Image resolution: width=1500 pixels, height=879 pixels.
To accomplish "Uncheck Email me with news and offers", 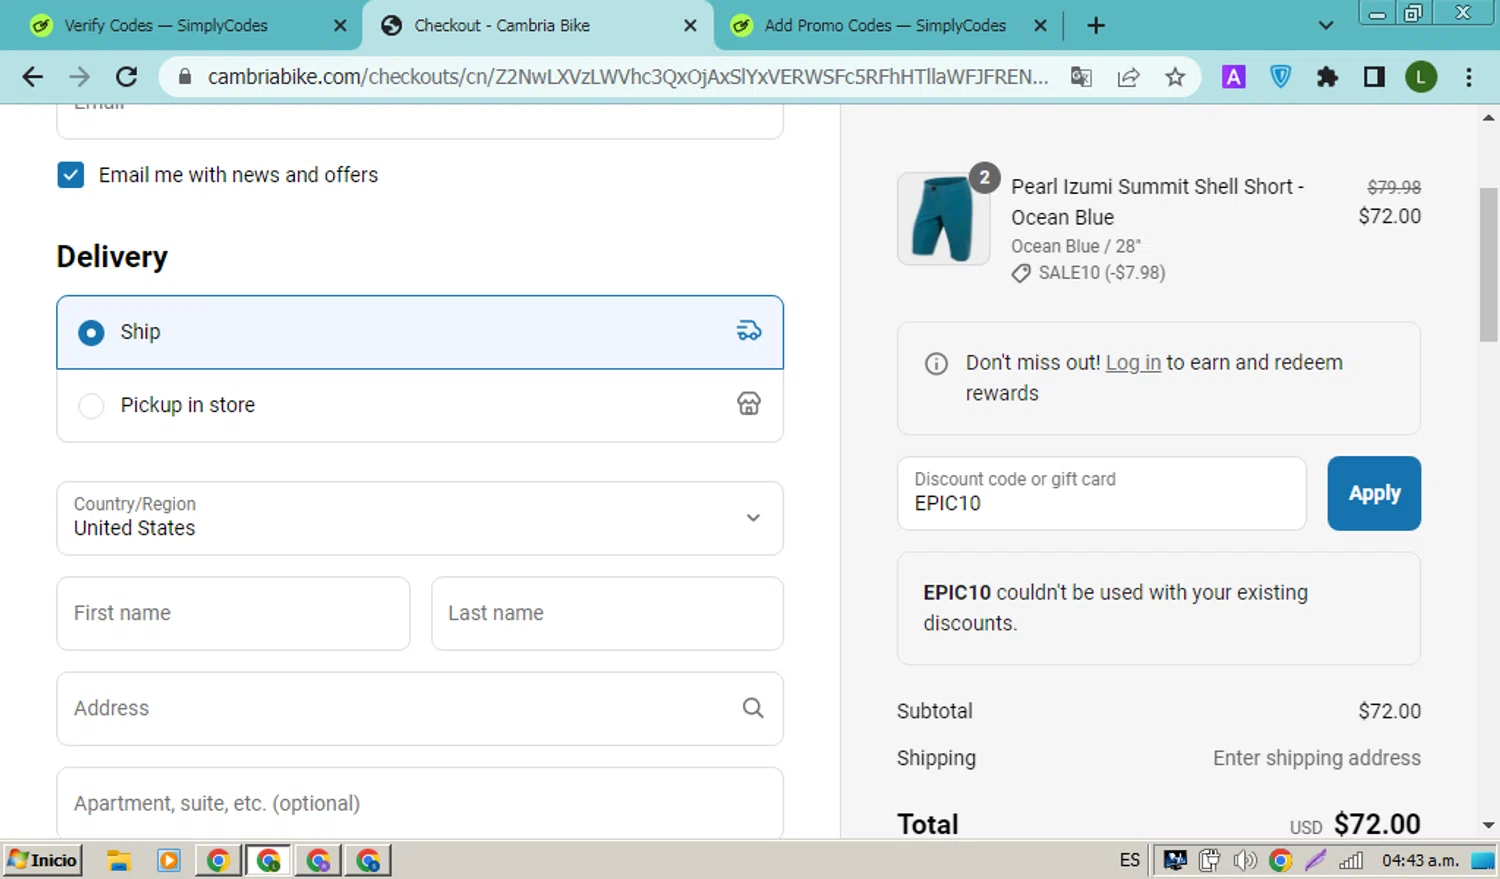I will click(71, 175).
